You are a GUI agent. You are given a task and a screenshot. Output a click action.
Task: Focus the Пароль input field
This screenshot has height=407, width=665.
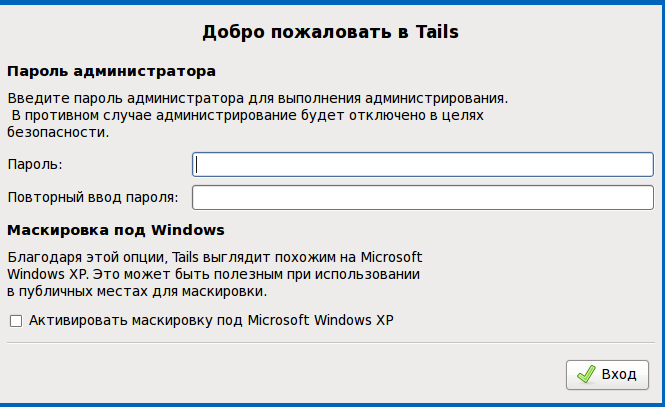coord(422,164)
